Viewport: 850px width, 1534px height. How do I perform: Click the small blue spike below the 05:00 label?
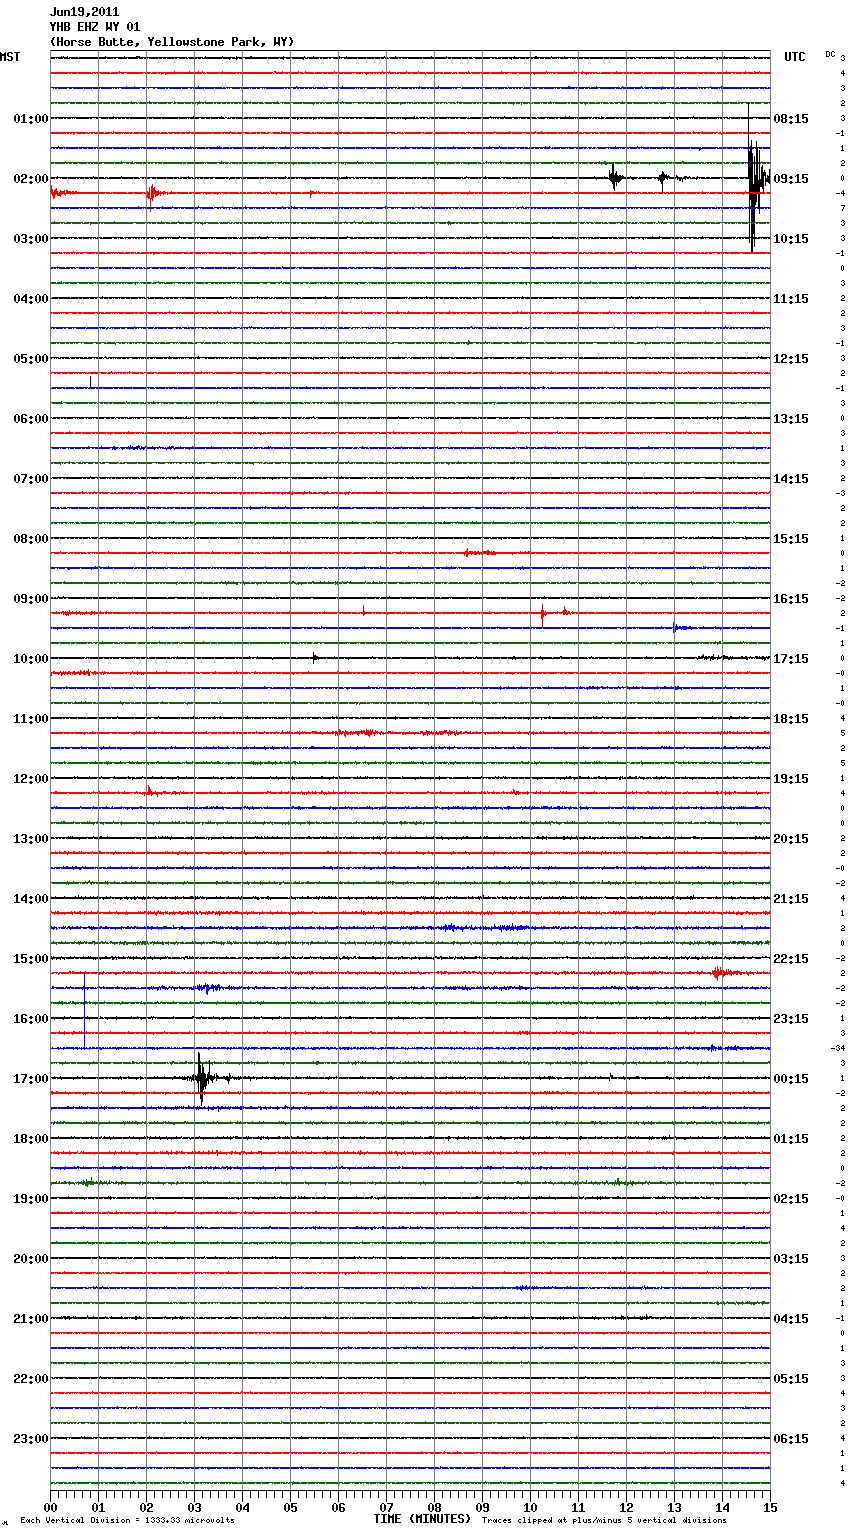pos(90,382)
